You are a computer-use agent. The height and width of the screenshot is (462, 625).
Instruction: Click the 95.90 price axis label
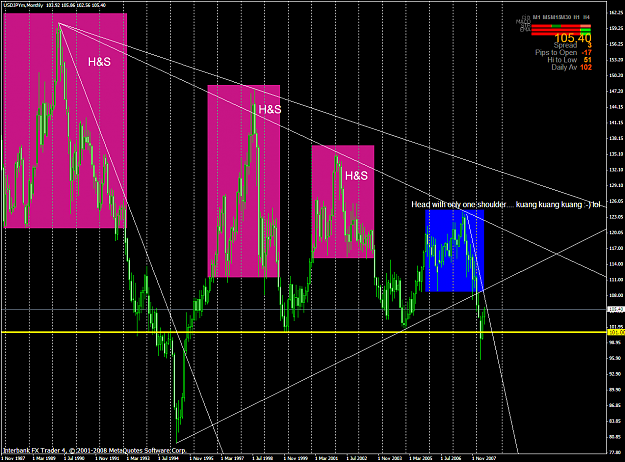[x=616, y=358]
